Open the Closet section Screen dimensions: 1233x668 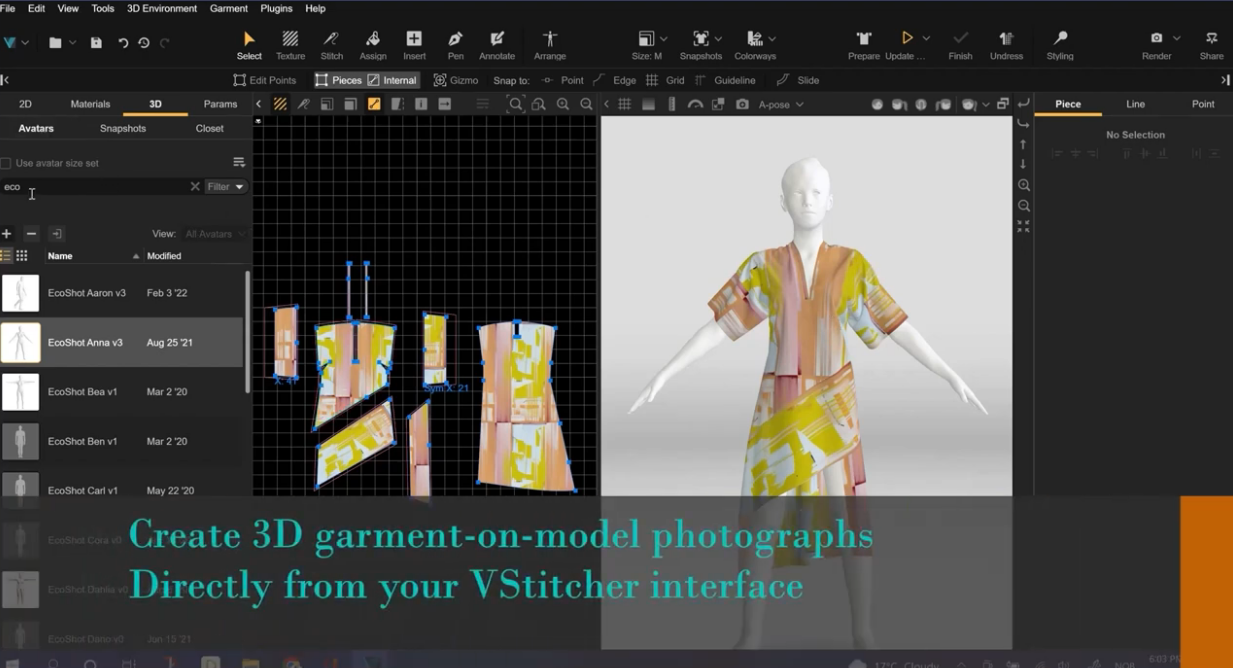click(x=209, y=128)
